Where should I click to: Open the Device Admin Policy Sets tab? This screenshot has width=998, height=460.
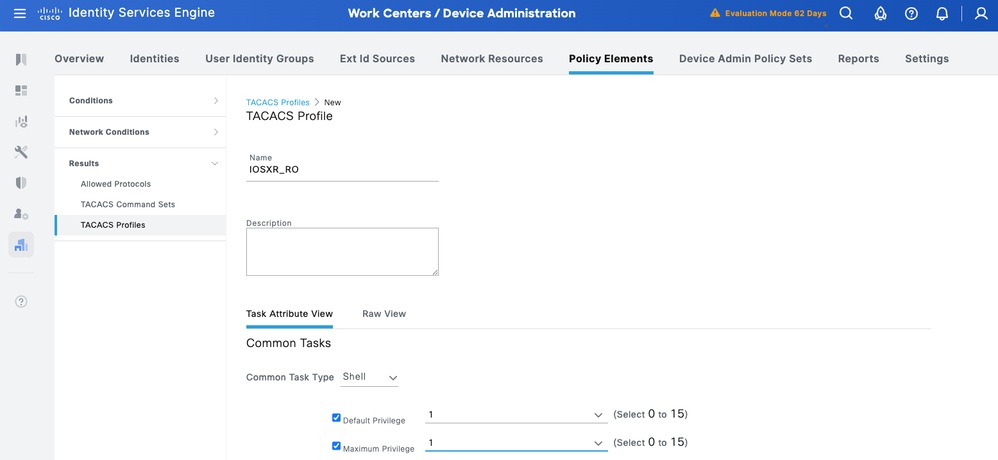[x=745, y=59]
